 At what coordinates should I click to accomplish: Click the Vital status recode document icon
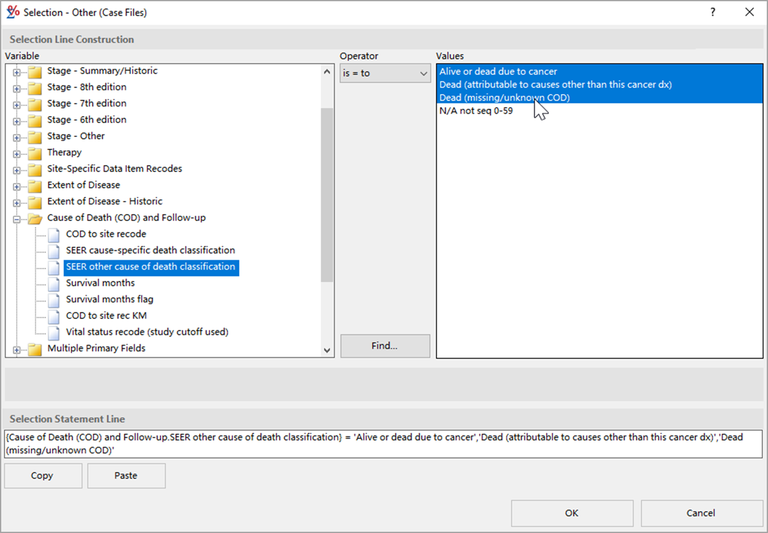click(54, 332)
